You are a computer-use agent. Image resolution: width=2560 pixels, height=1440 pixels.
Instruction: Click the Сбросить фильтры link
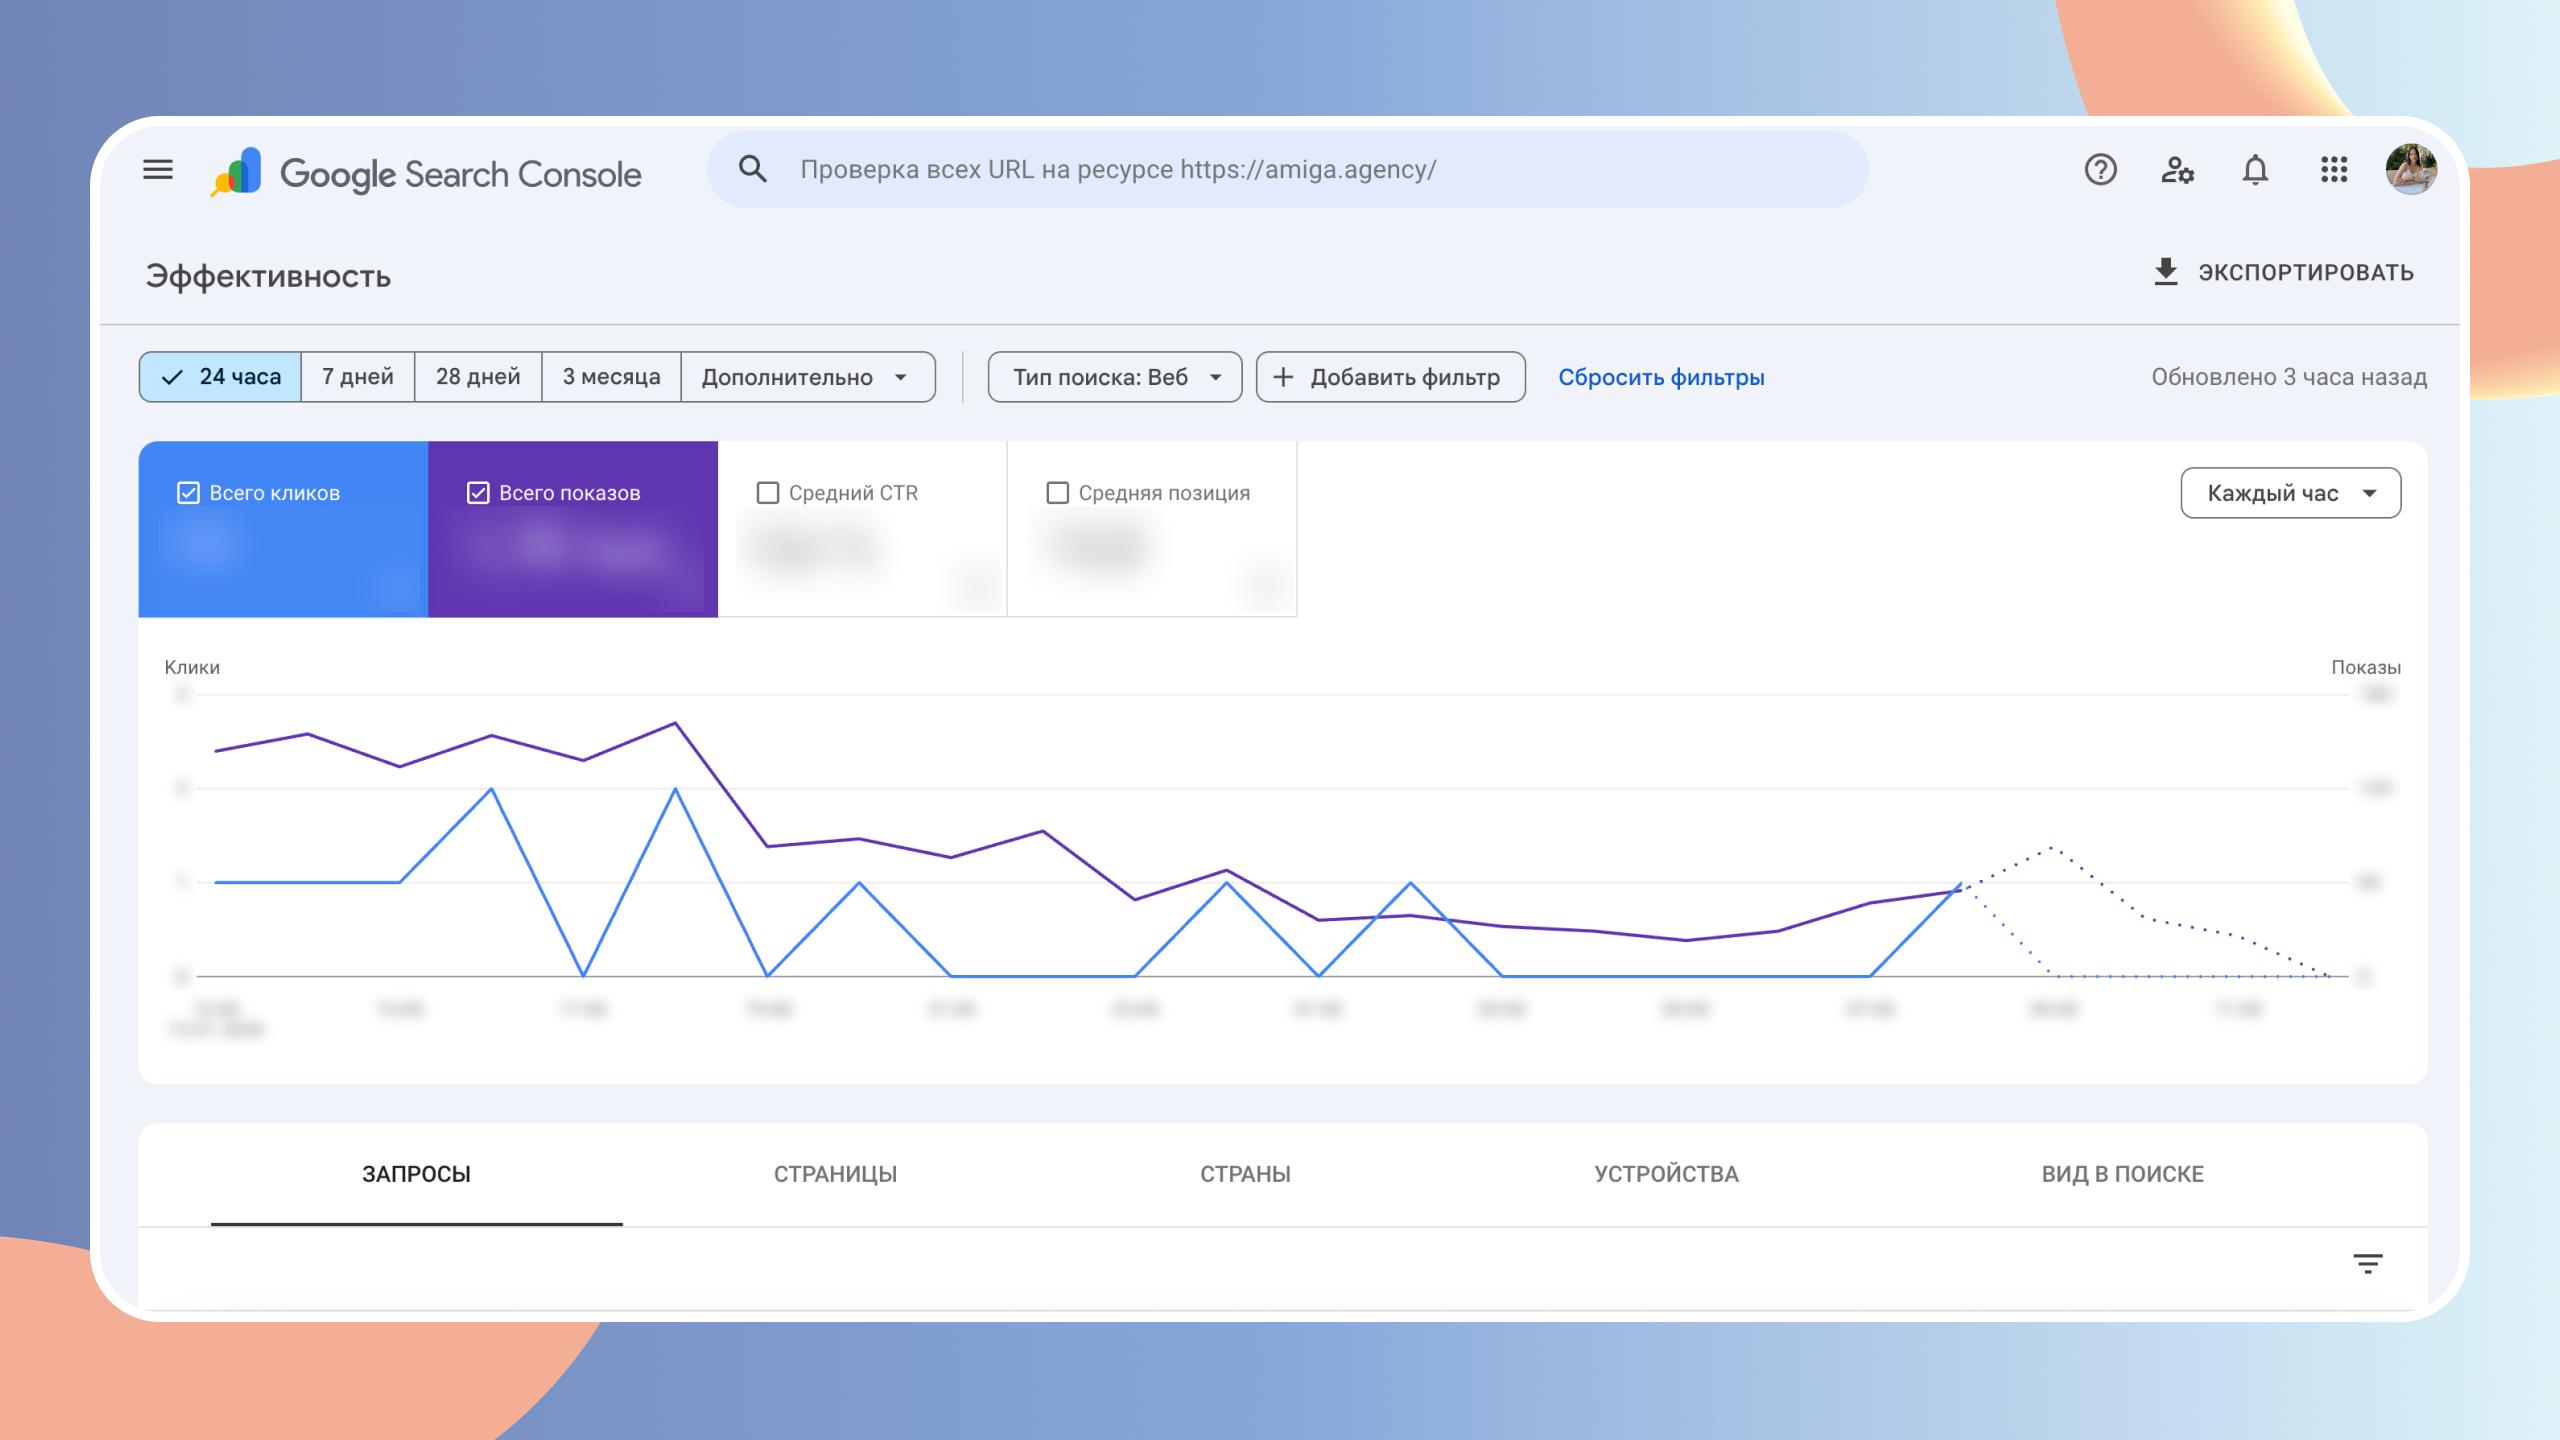(x=1661, y=377)
